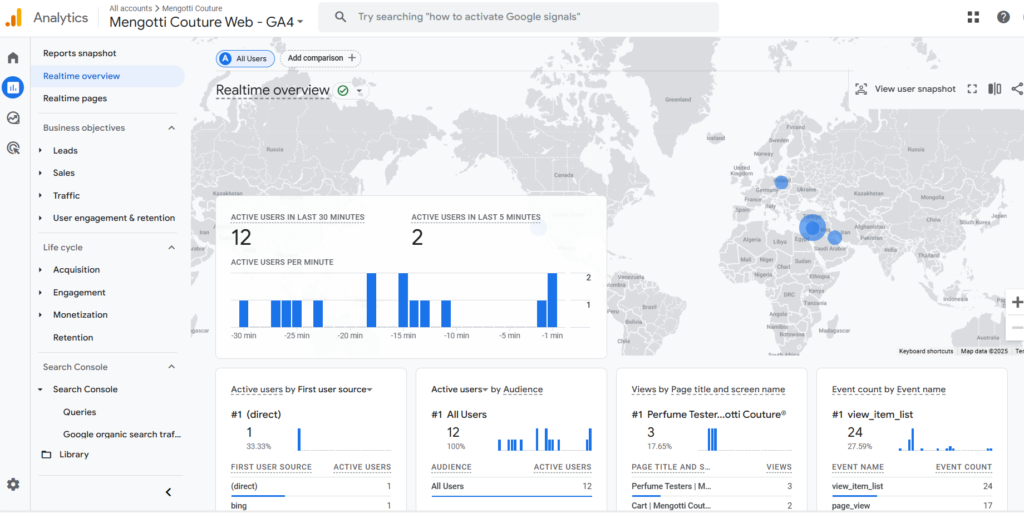Click the Active users per minute chart
Screen dimensions: 1024x513
click(x=411, y=300)
